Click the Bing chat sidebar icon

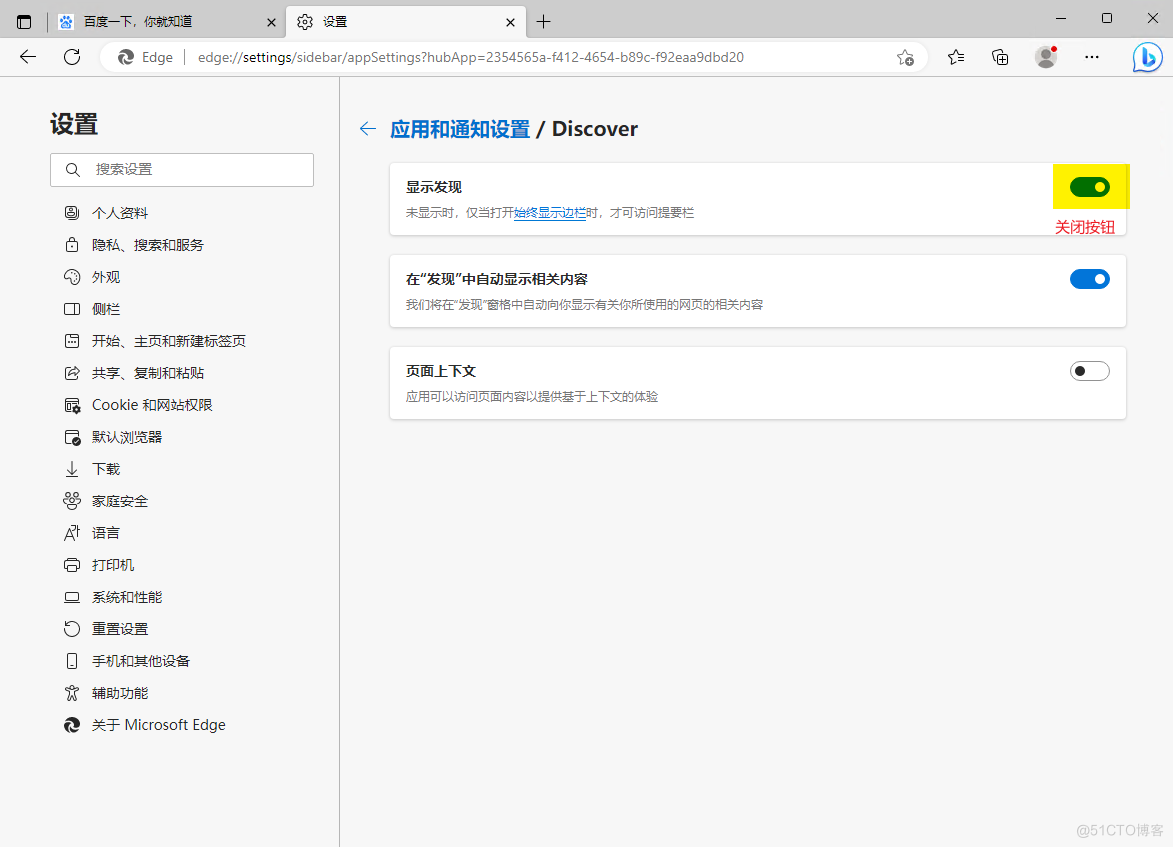pos(1147,58)
